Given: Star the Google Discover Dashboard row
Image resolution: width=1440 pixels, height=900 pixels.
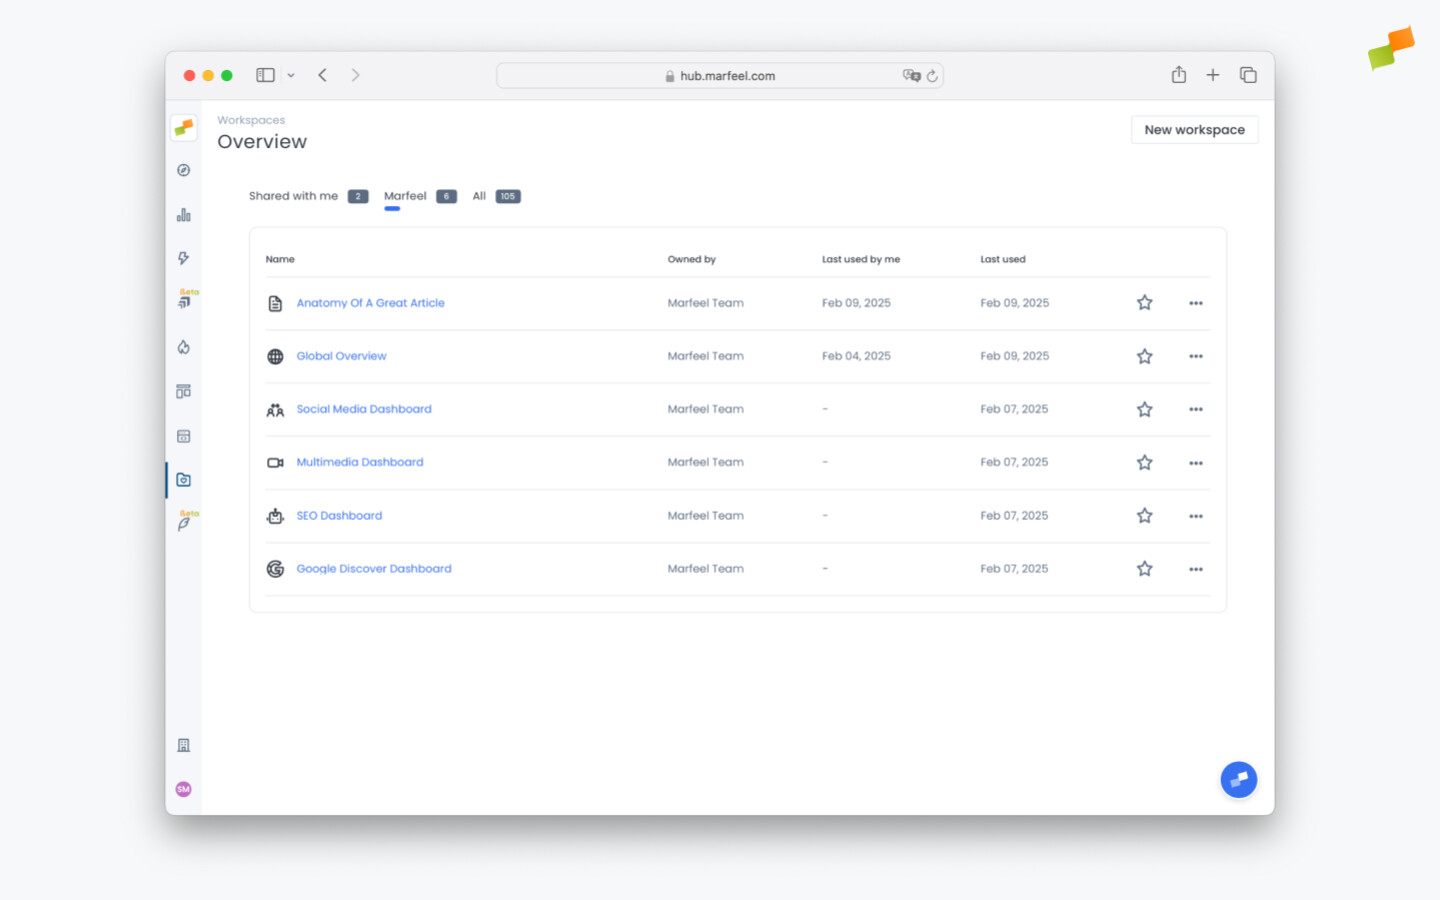Looking at the screenshot, I should [x=1144, y=568].
